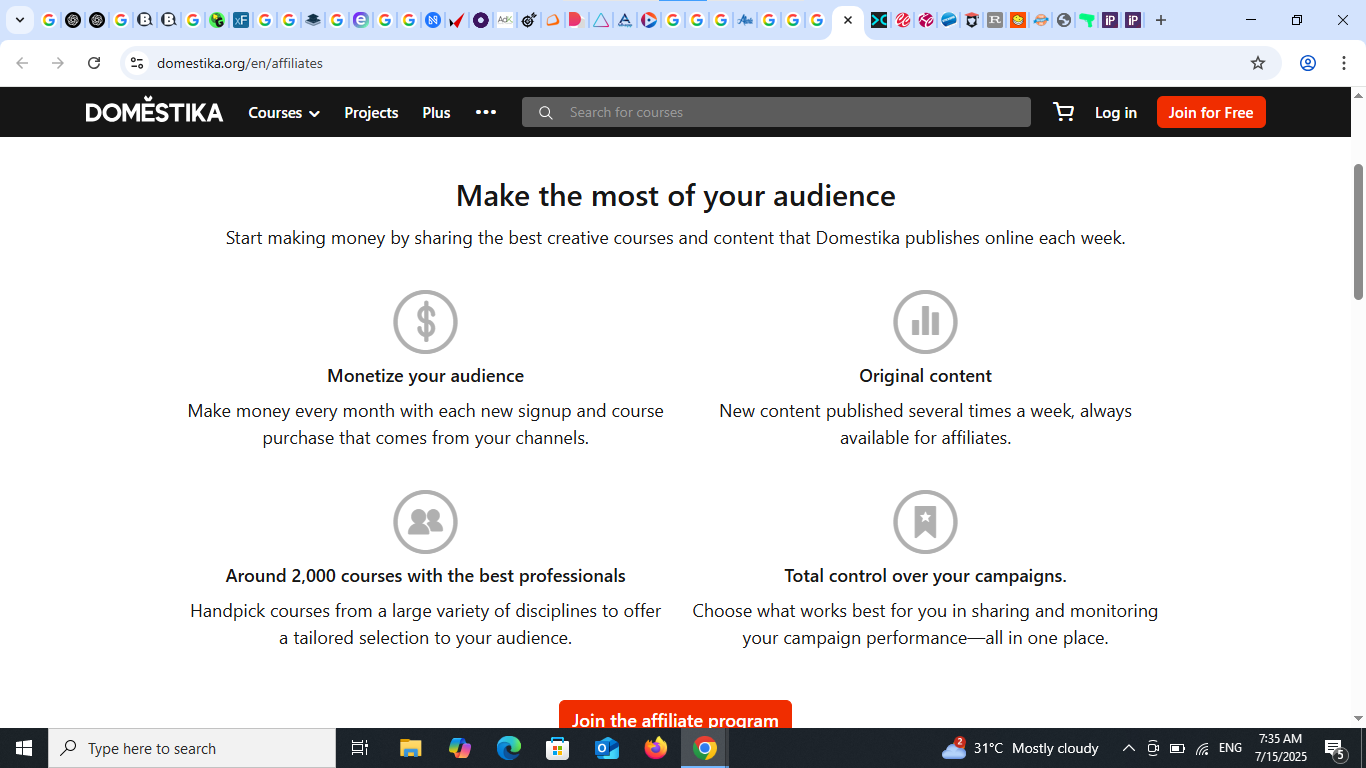Viewport: 1366px width, 768px height.
Task: Switch to the red checkmark favicon tab
Action: click(457, 20)
